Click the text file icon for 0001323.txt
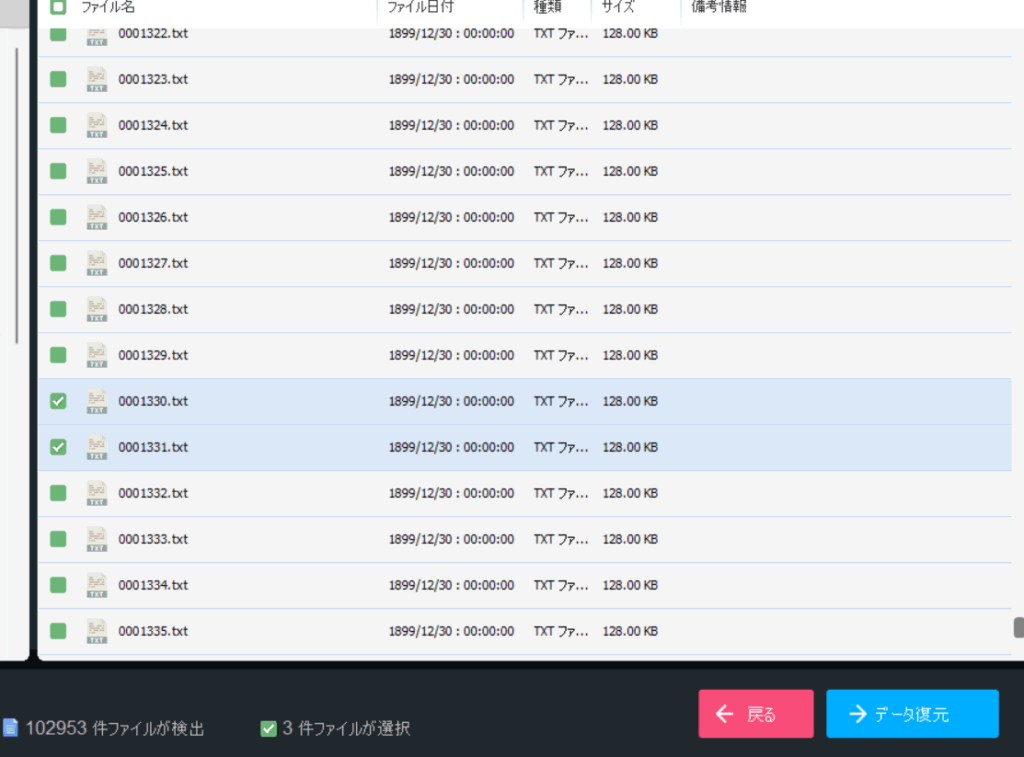The width and height of the screenshot is (1024, 757). point(96,79)
